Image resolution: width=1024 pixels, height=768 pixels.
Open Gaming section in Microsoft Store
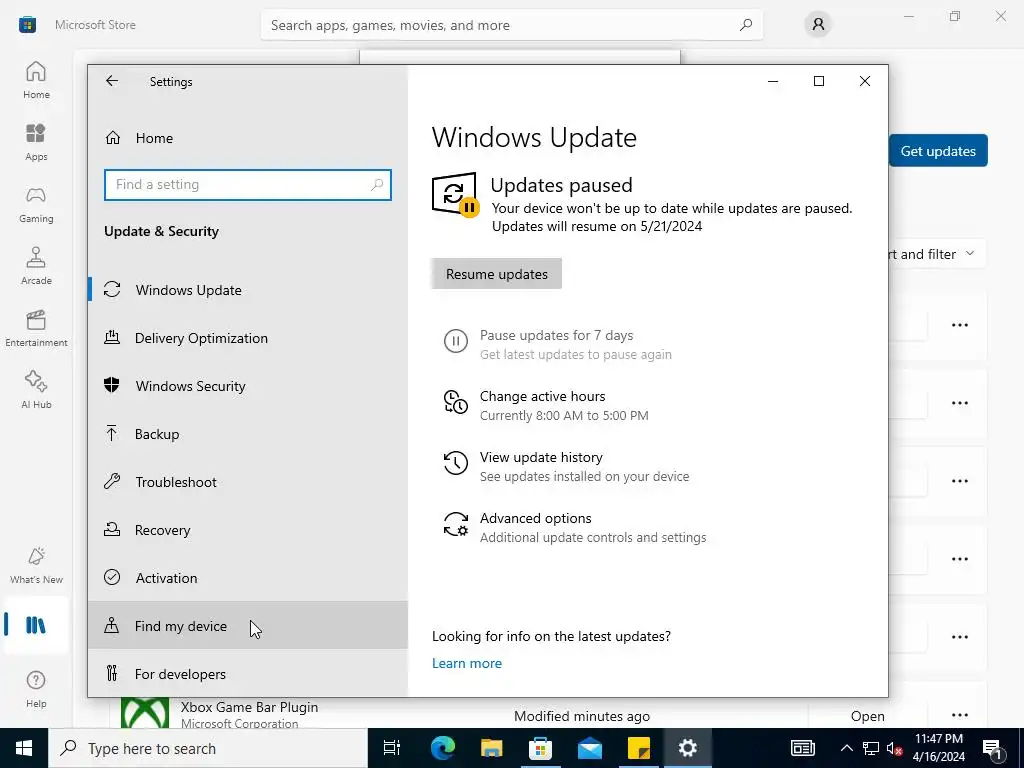[x=36, y=204]
